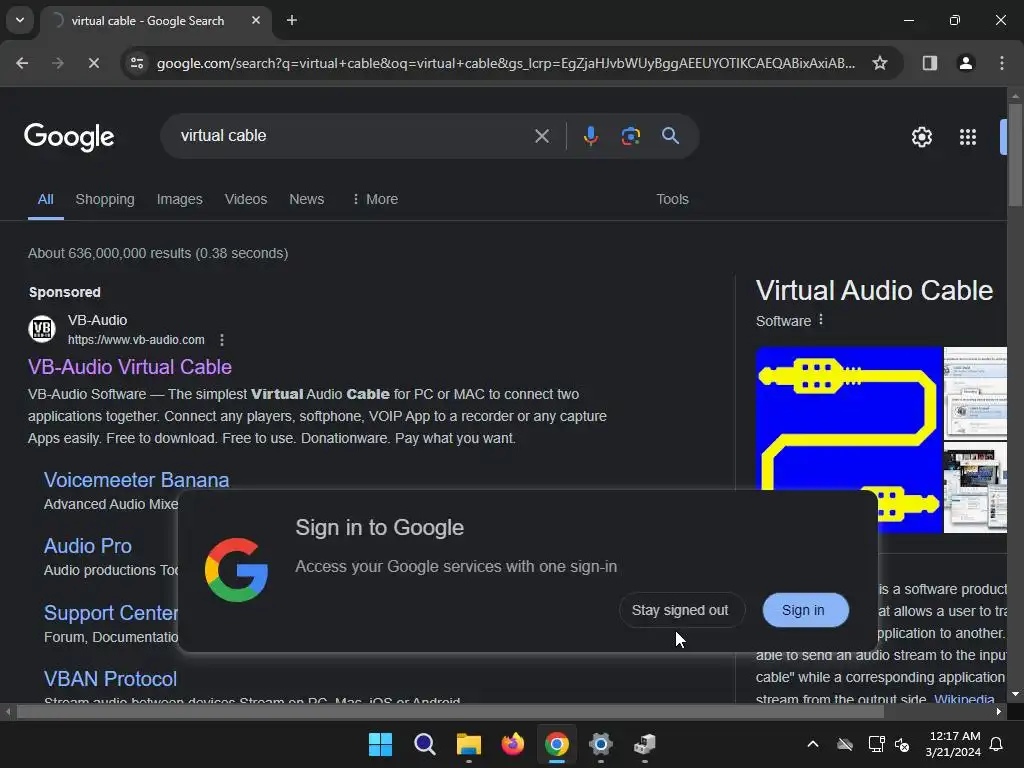1024x768 pixels.
Task: Close the virtual cable Google Search tab
Action: tap(256, 20)
